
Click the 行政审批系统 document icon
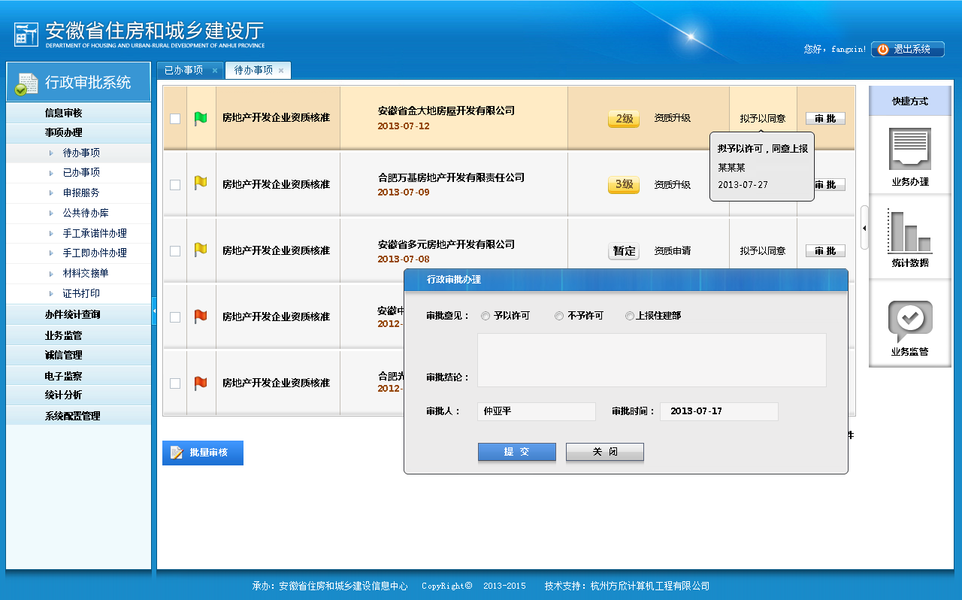[26, 84]
